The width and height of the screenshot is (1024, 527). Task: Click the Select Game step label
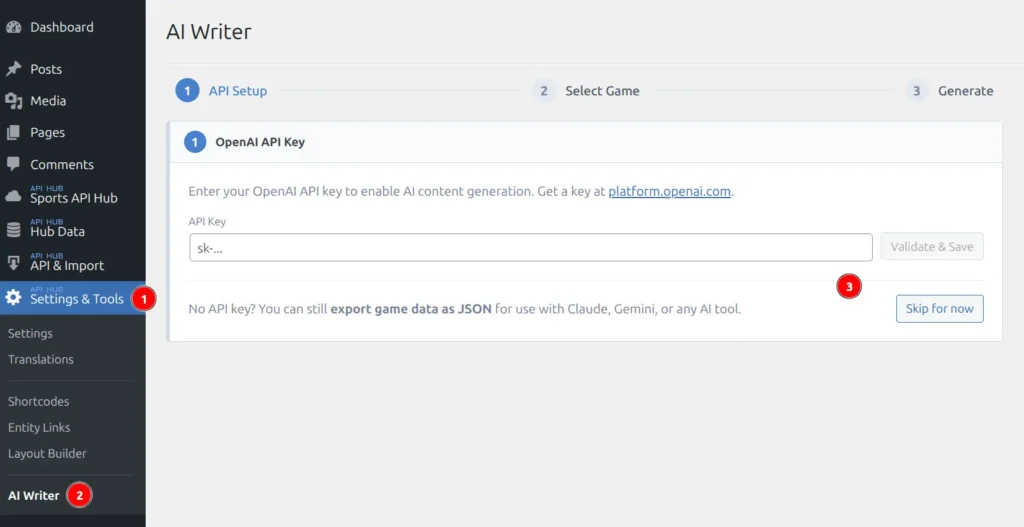[602, 91]
